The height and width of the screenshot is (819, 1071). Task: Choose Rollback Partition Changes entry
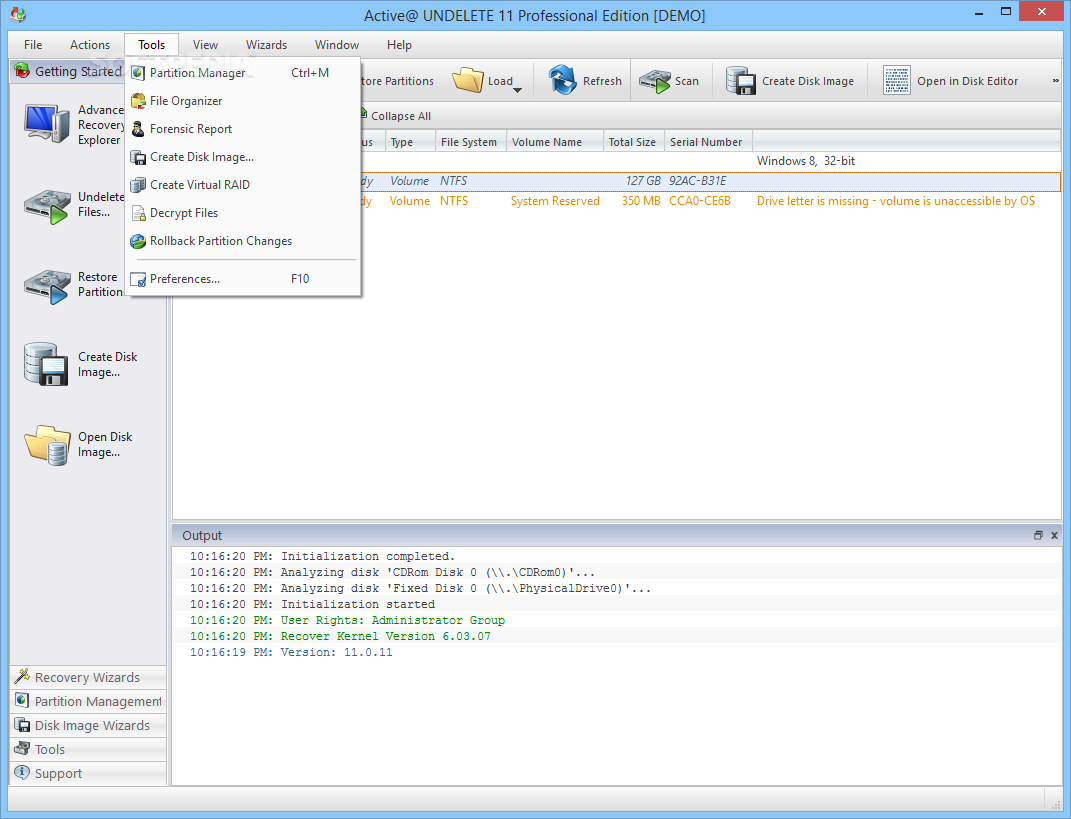tap(242, 240)
